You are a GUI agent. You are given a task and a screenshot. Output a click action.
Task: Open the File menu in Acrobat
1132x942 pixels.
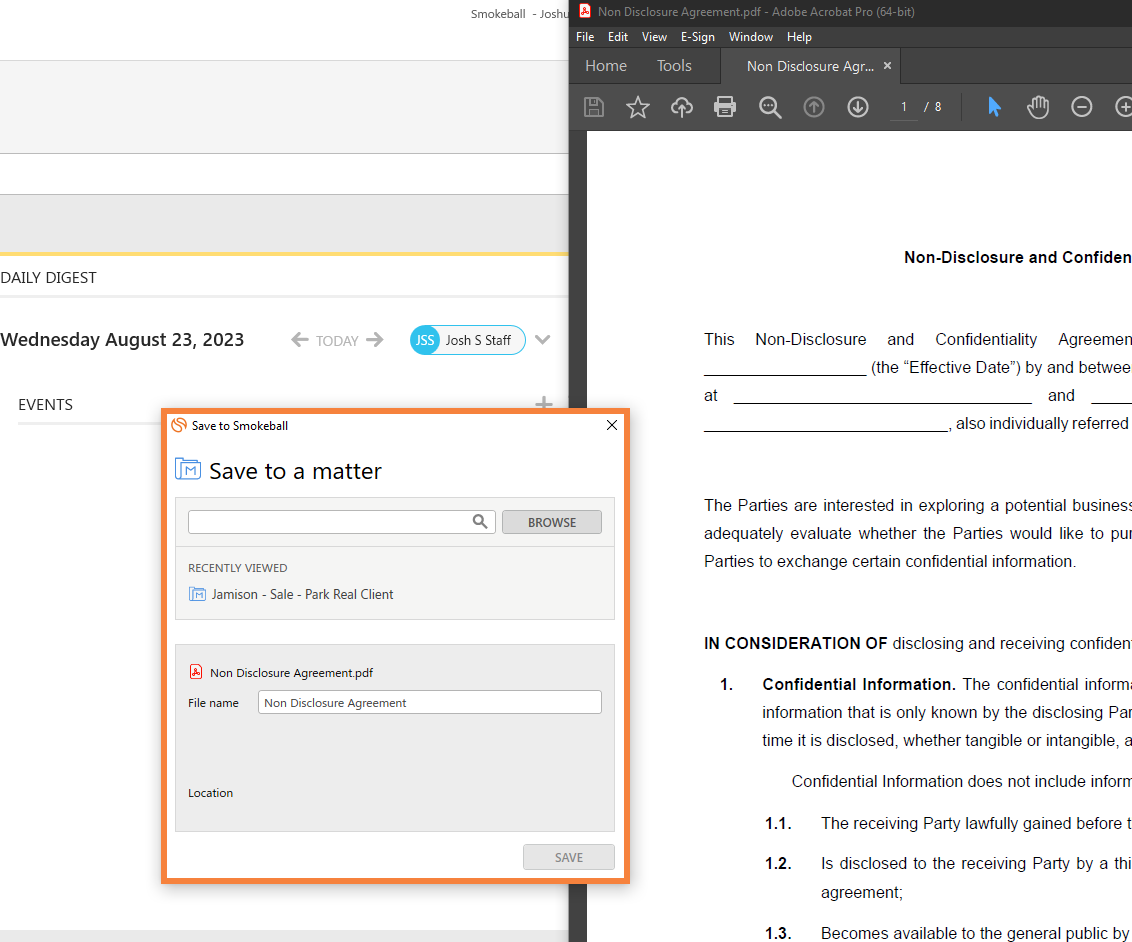585,37
